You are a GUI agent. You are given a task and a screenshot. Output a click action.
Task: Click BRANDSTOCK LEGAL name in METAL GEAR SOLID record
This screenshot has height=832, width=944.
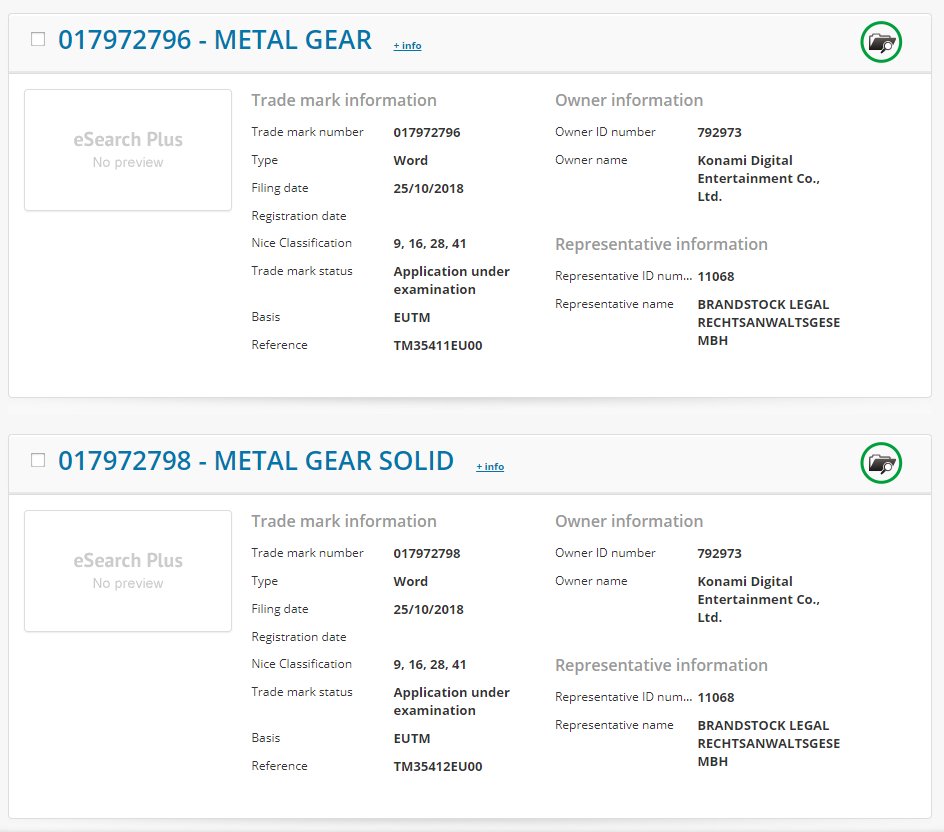coord(769,744)
